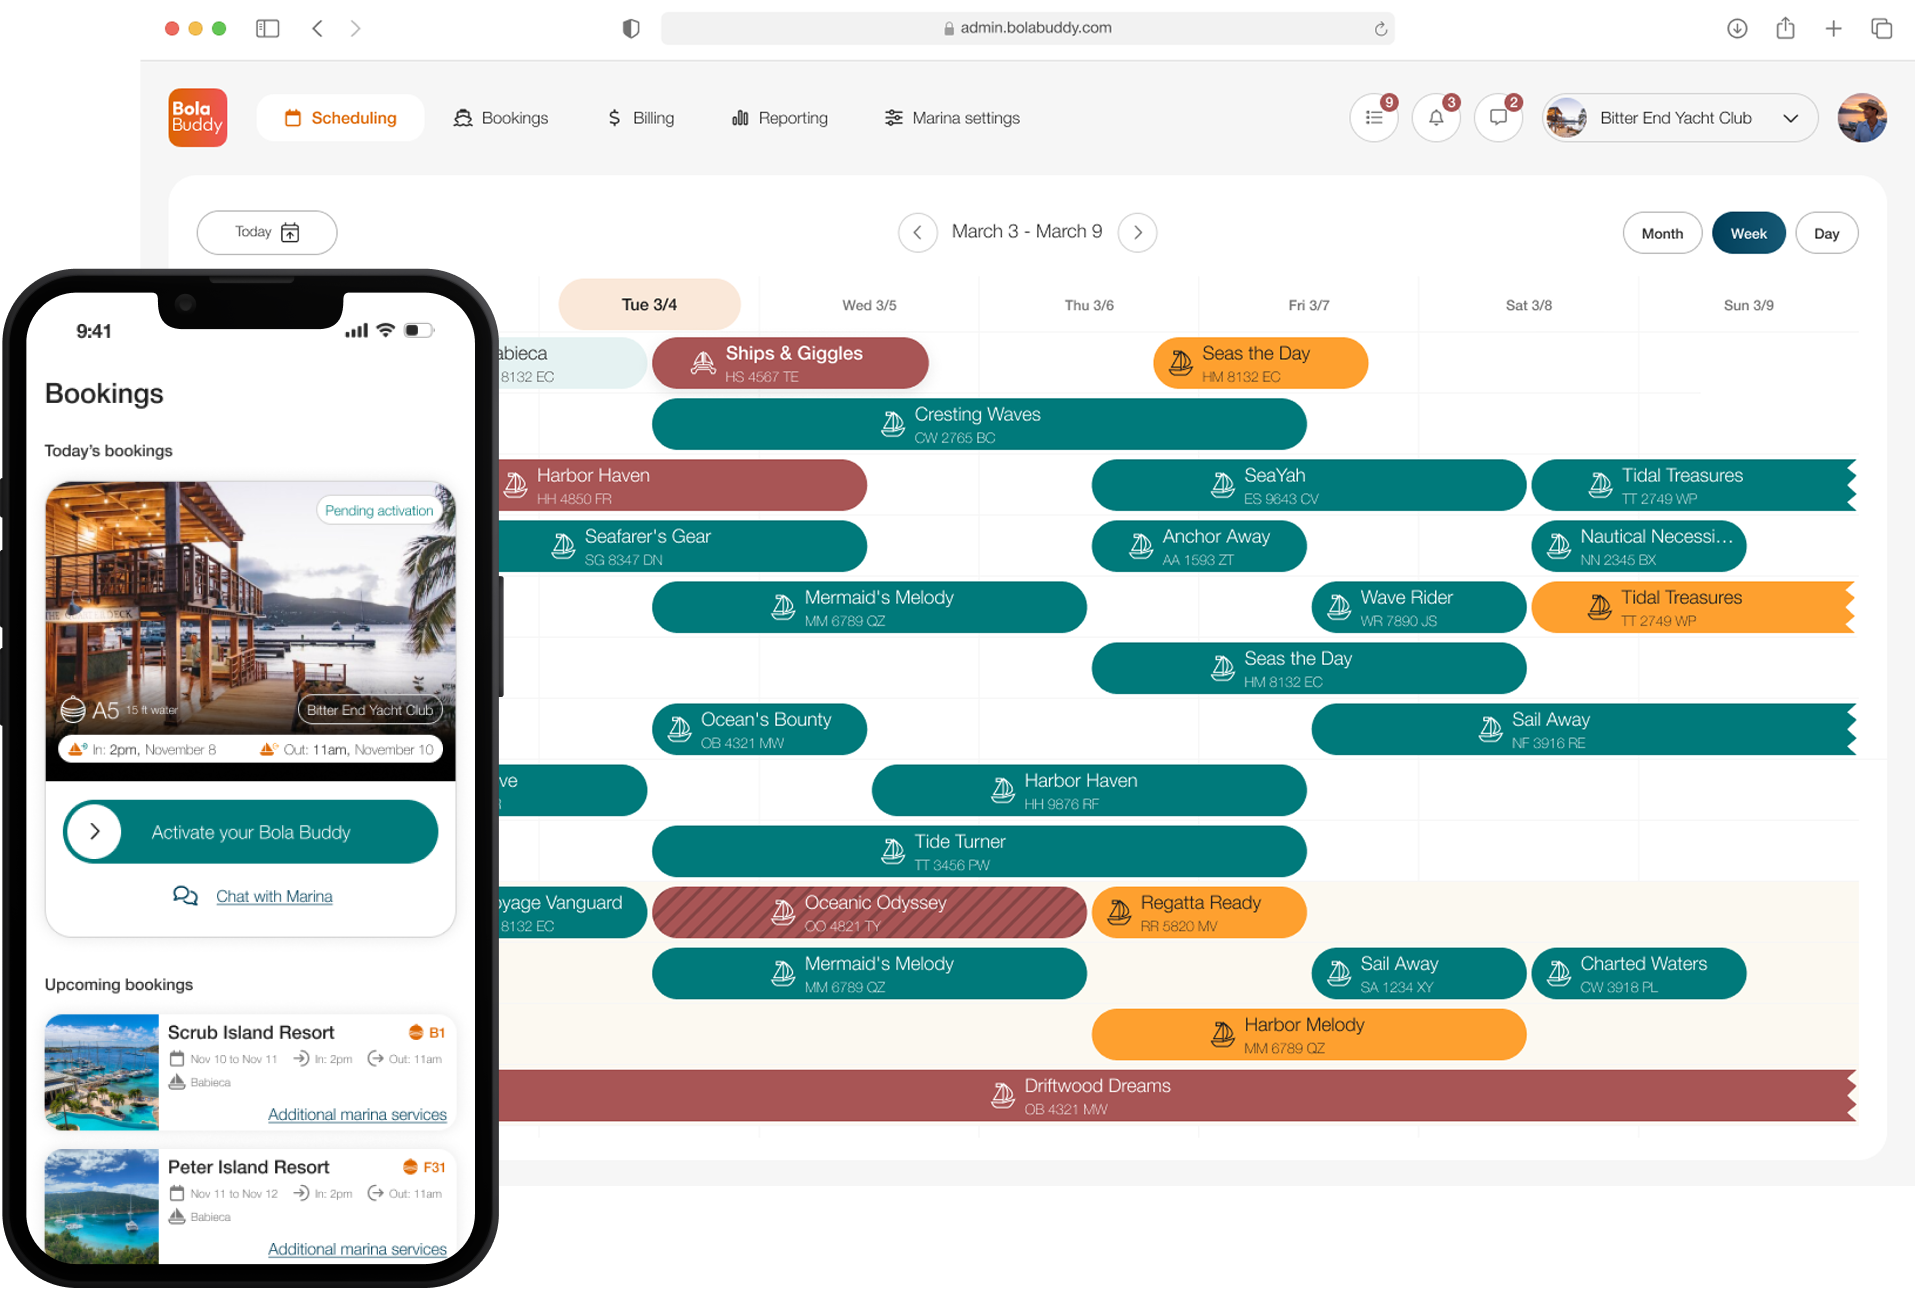Click the Today button
Viewport: 1922px width, 1304px height.
pos(266,232)
